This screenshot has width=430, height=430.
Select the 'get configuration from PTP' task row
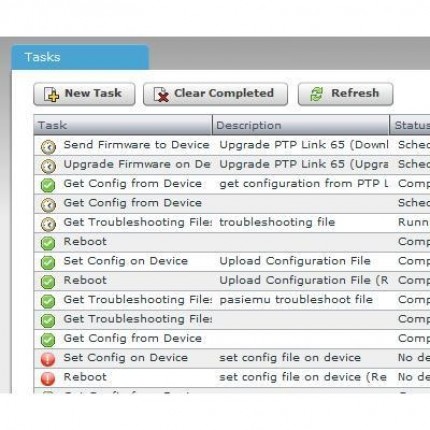tap(232, 184)
